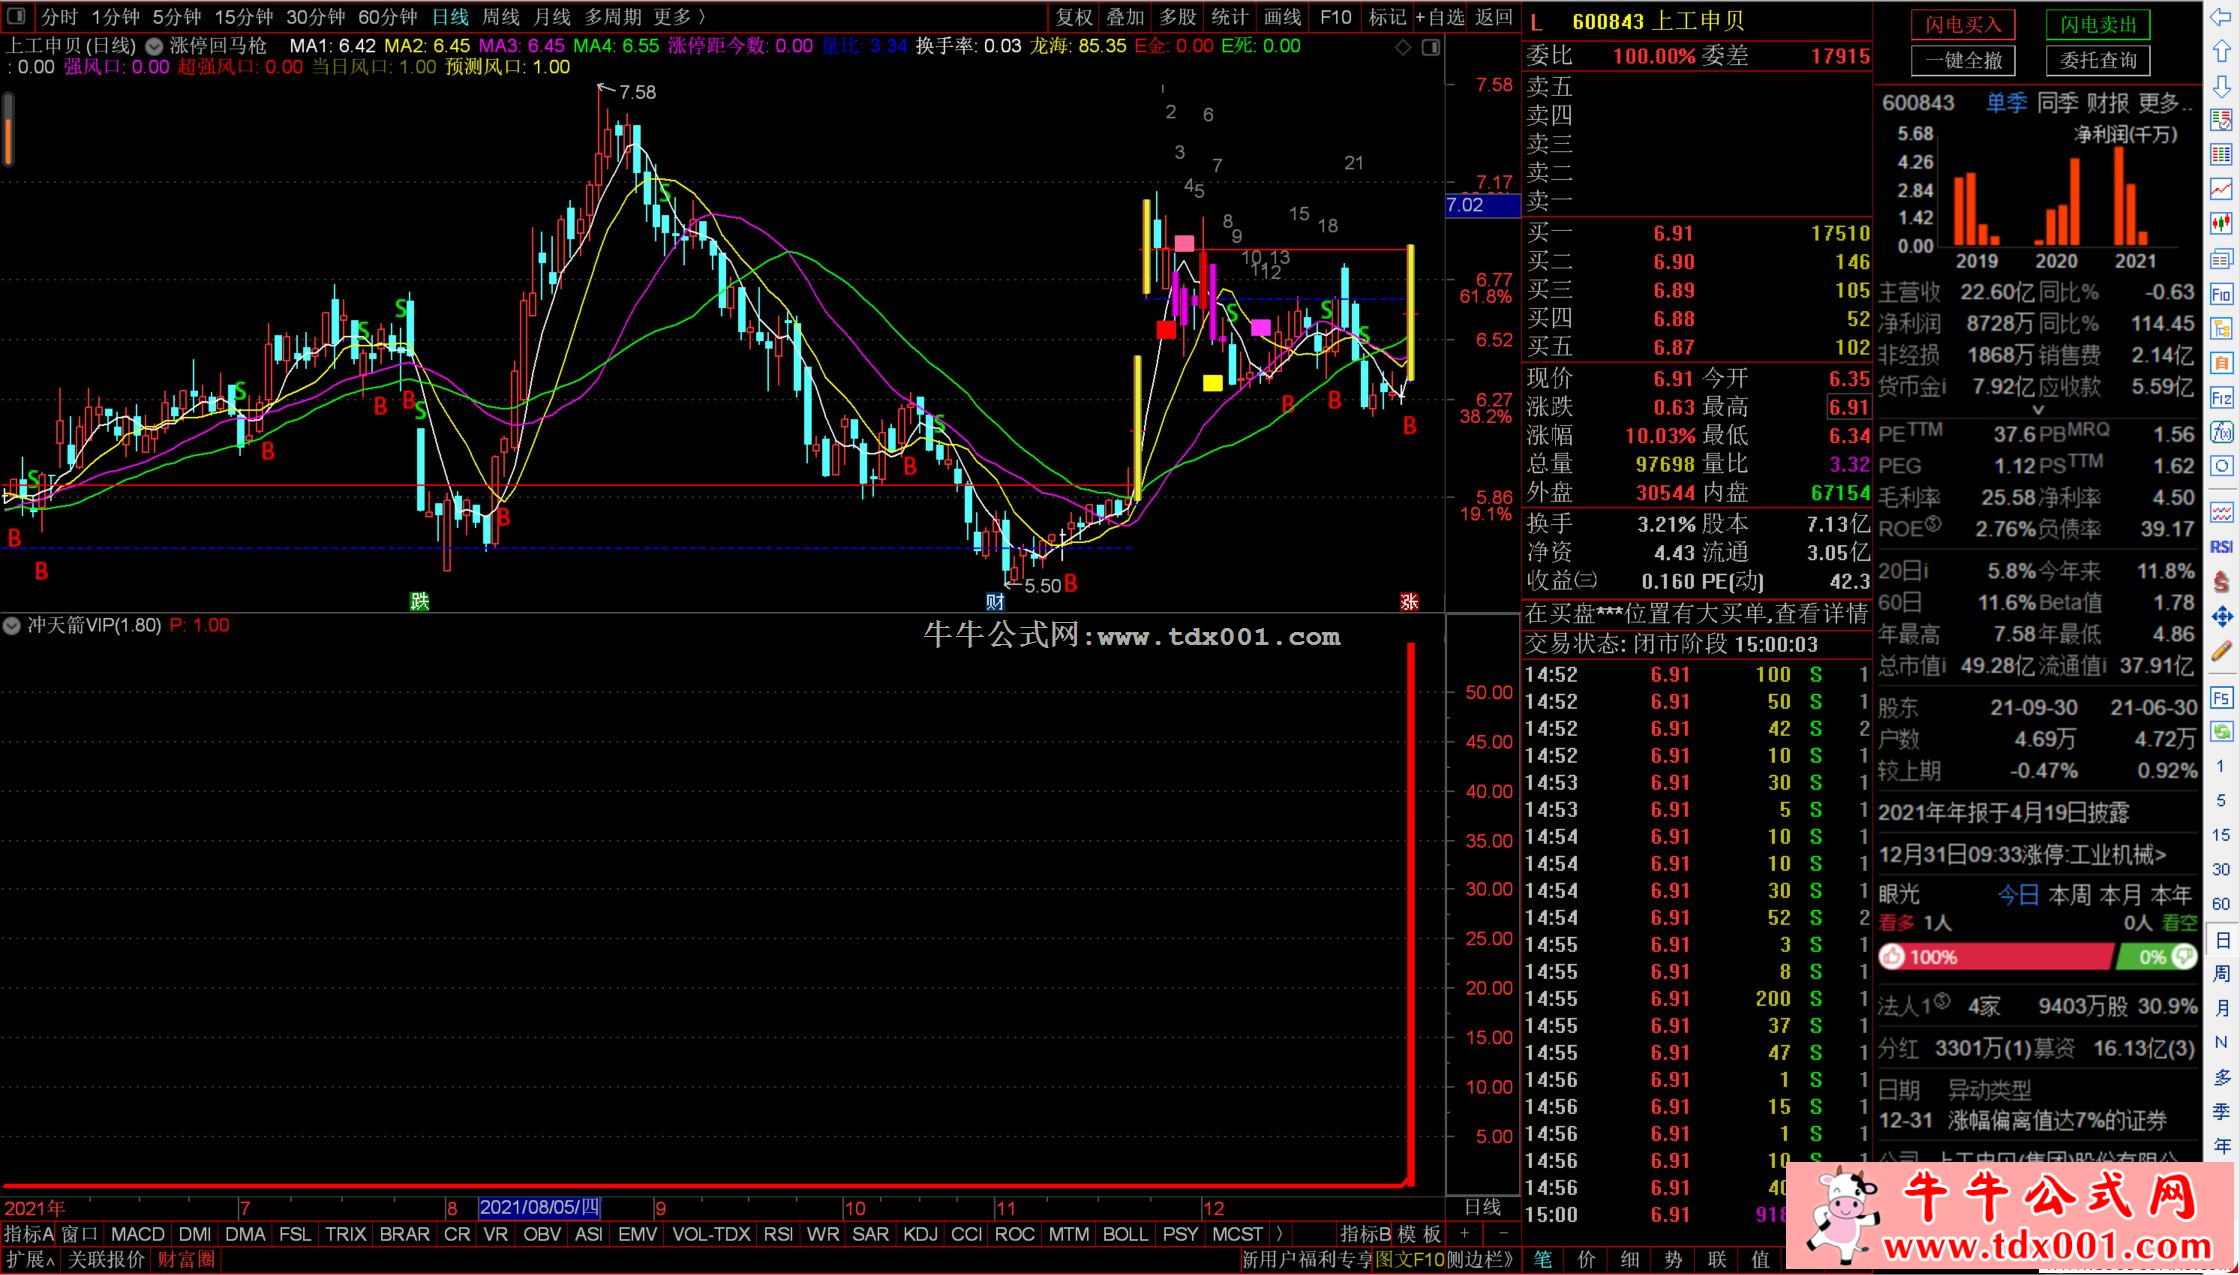2240x1275 pixels.
Task: Select weekly period 周 in right sidebar
Action: (2221, 973)
